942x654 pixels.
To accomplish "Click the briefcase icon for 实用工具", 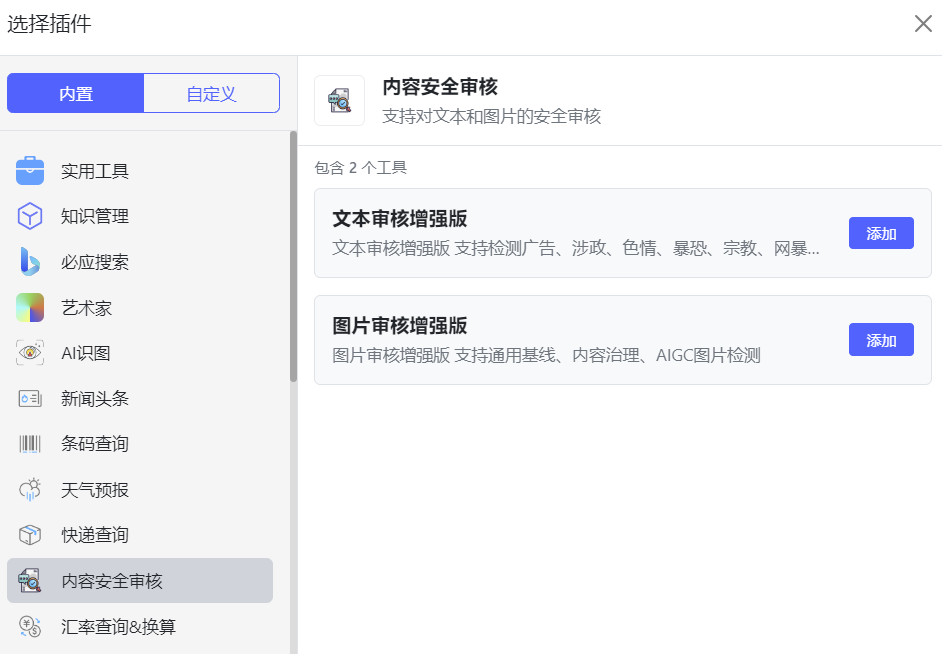I will click(x=30, y=171).
